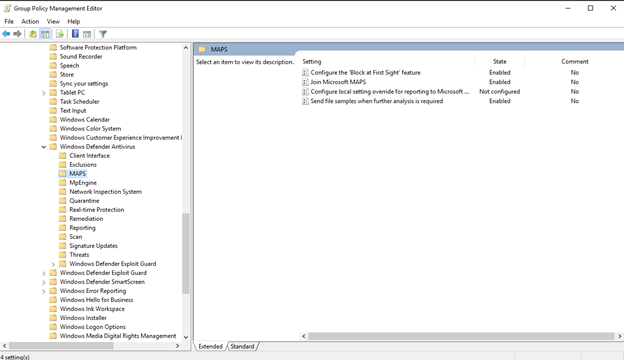Select the Windows Ink Workspace folder

(x=92, y=309)
